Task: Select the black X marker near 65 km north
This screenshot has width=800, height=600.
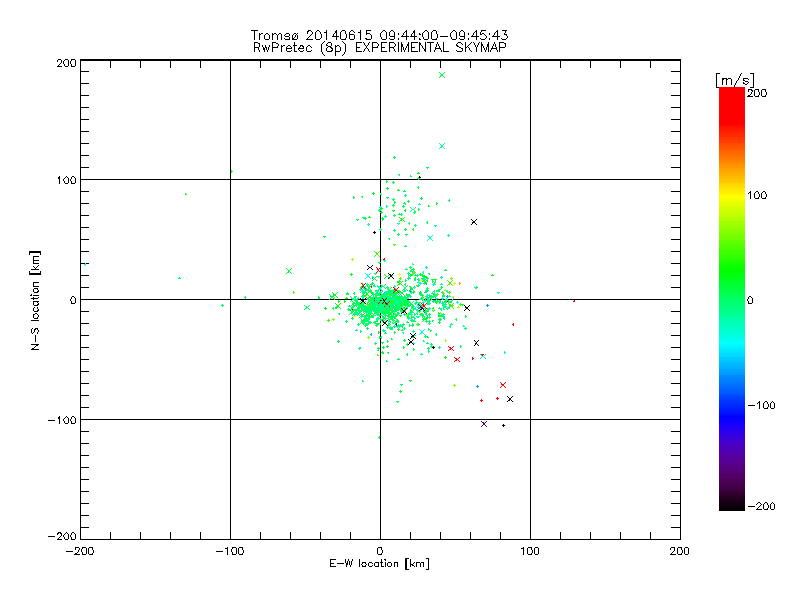Action: (x=474, y=222)
